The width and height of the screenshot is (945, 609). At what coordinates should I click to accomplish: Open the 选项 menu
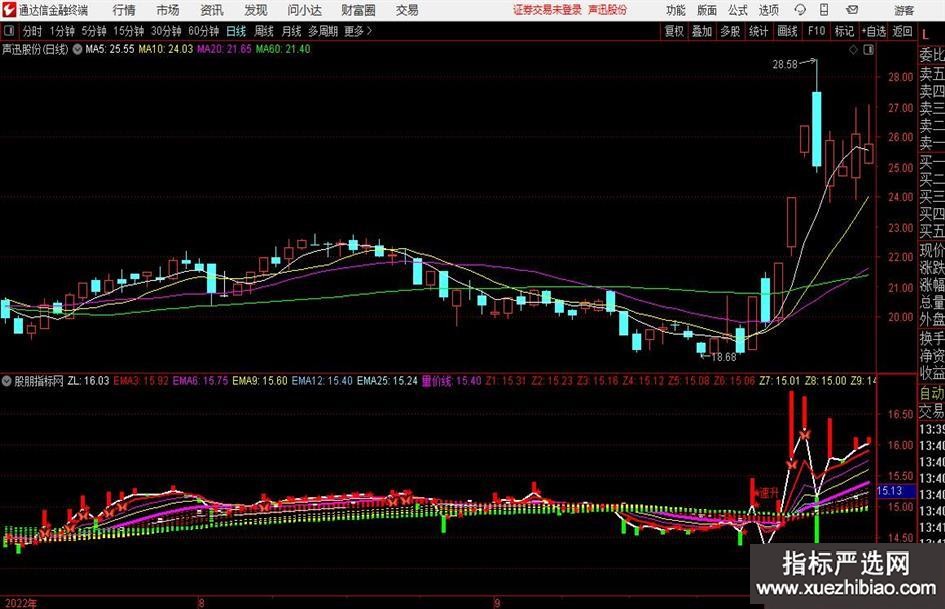pyautogui.click(x=768, y=10)
